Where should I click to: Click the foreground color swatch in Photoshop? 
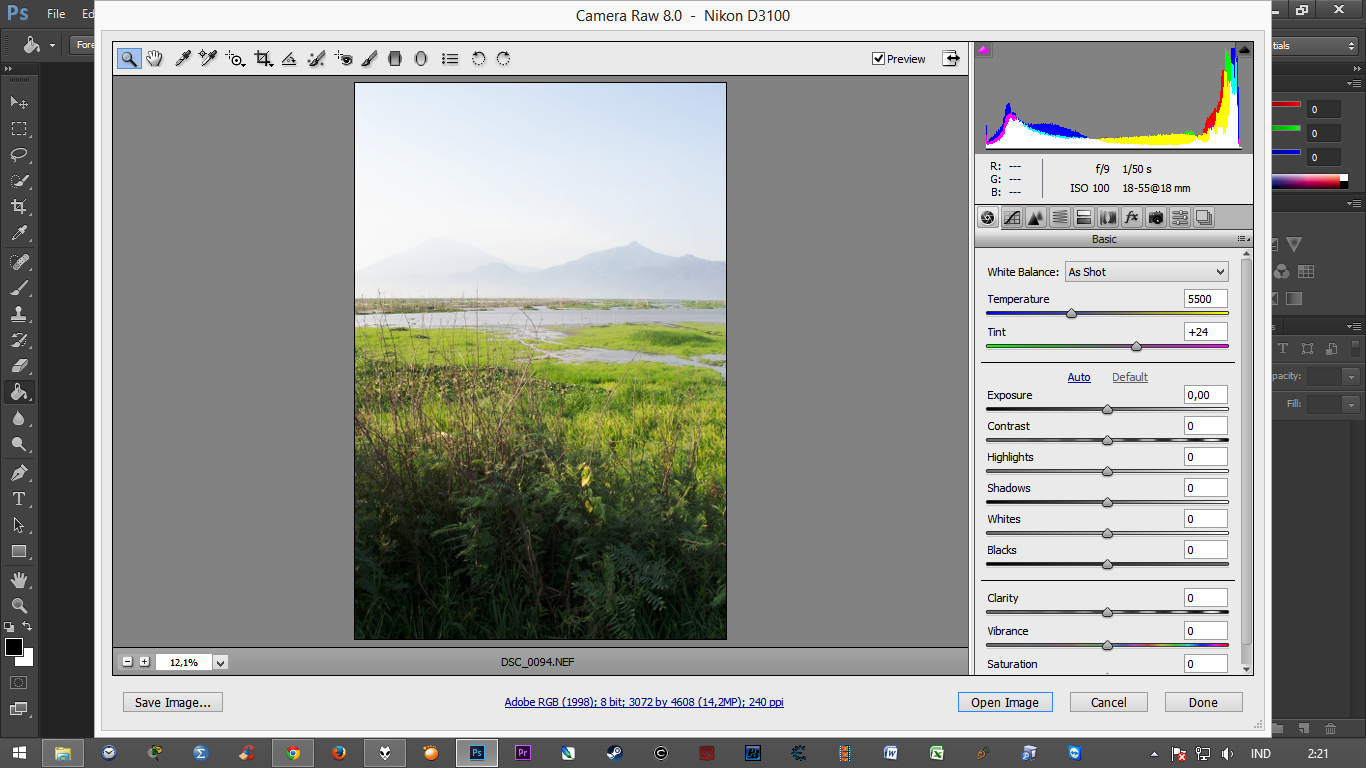click(14, 647)
